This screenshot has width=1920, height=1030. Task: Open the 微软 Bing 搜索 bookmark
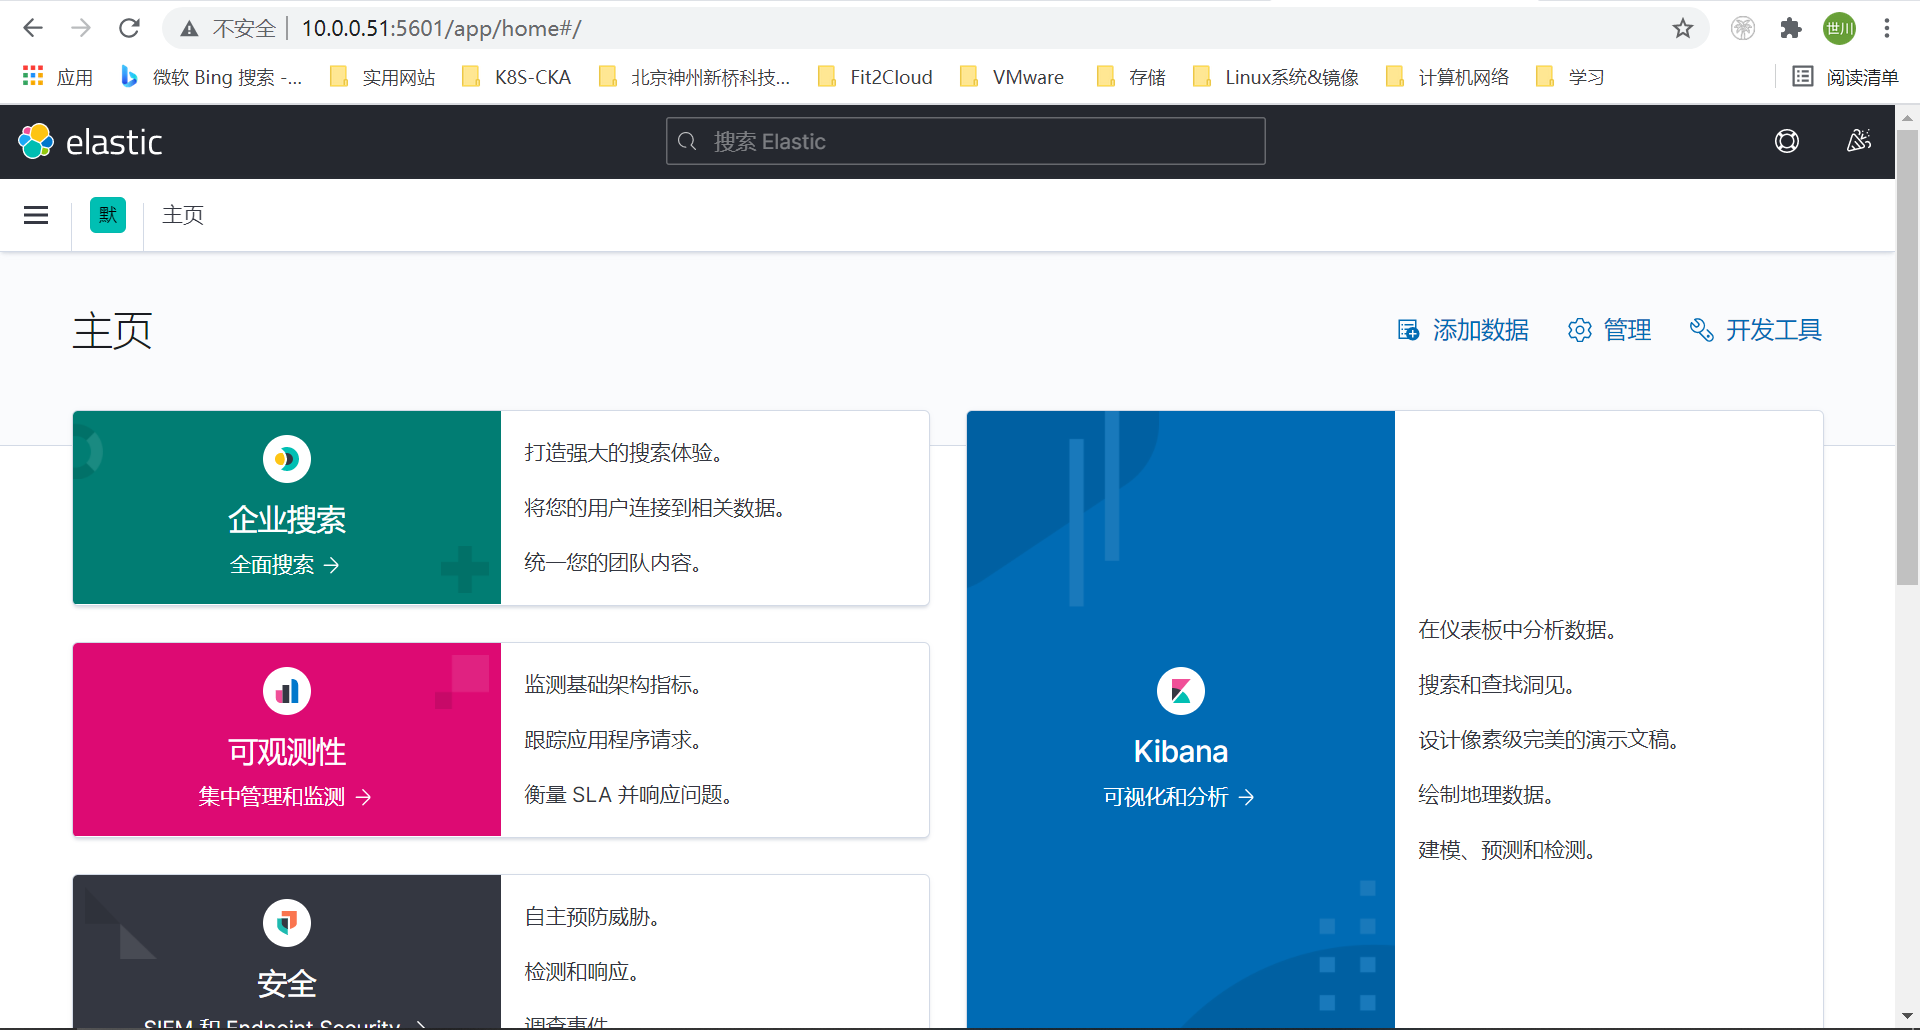click(211, 77)
